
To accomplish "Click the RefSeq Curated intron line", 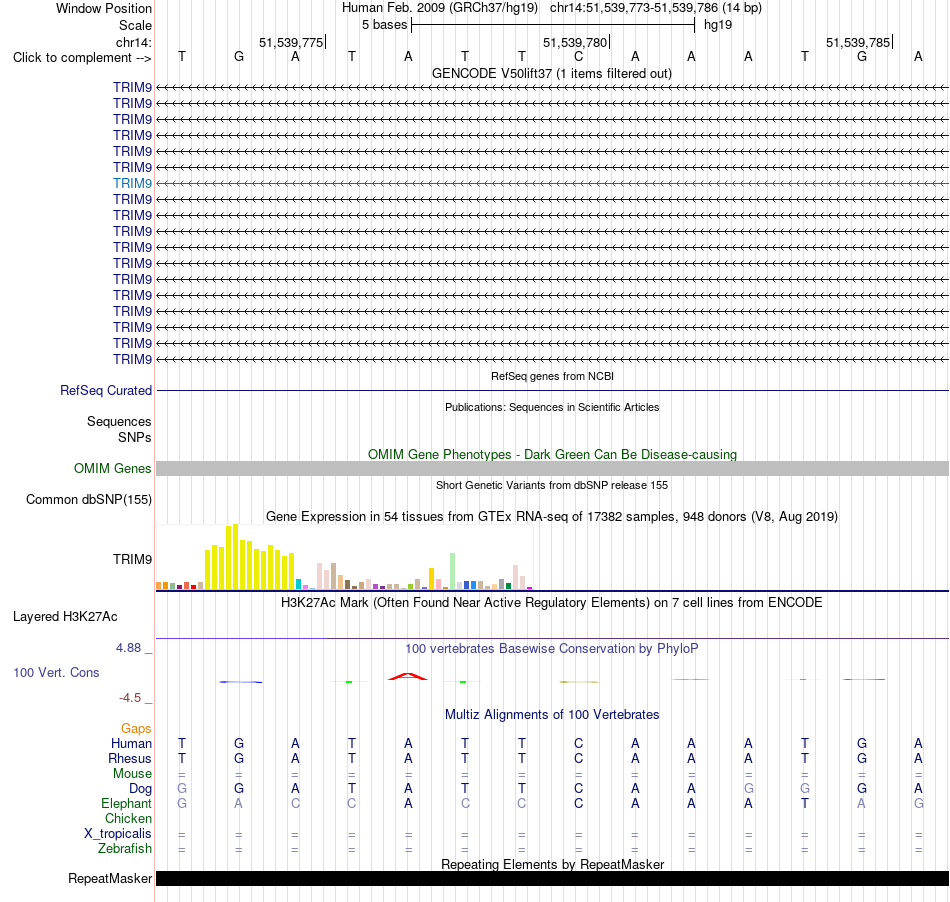I will coord(553,391).
